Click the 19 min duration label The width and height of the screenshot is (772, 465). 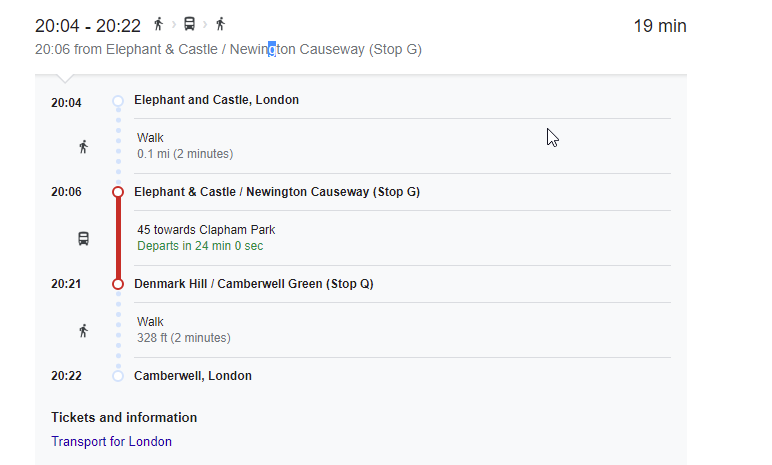pos(659,26)
